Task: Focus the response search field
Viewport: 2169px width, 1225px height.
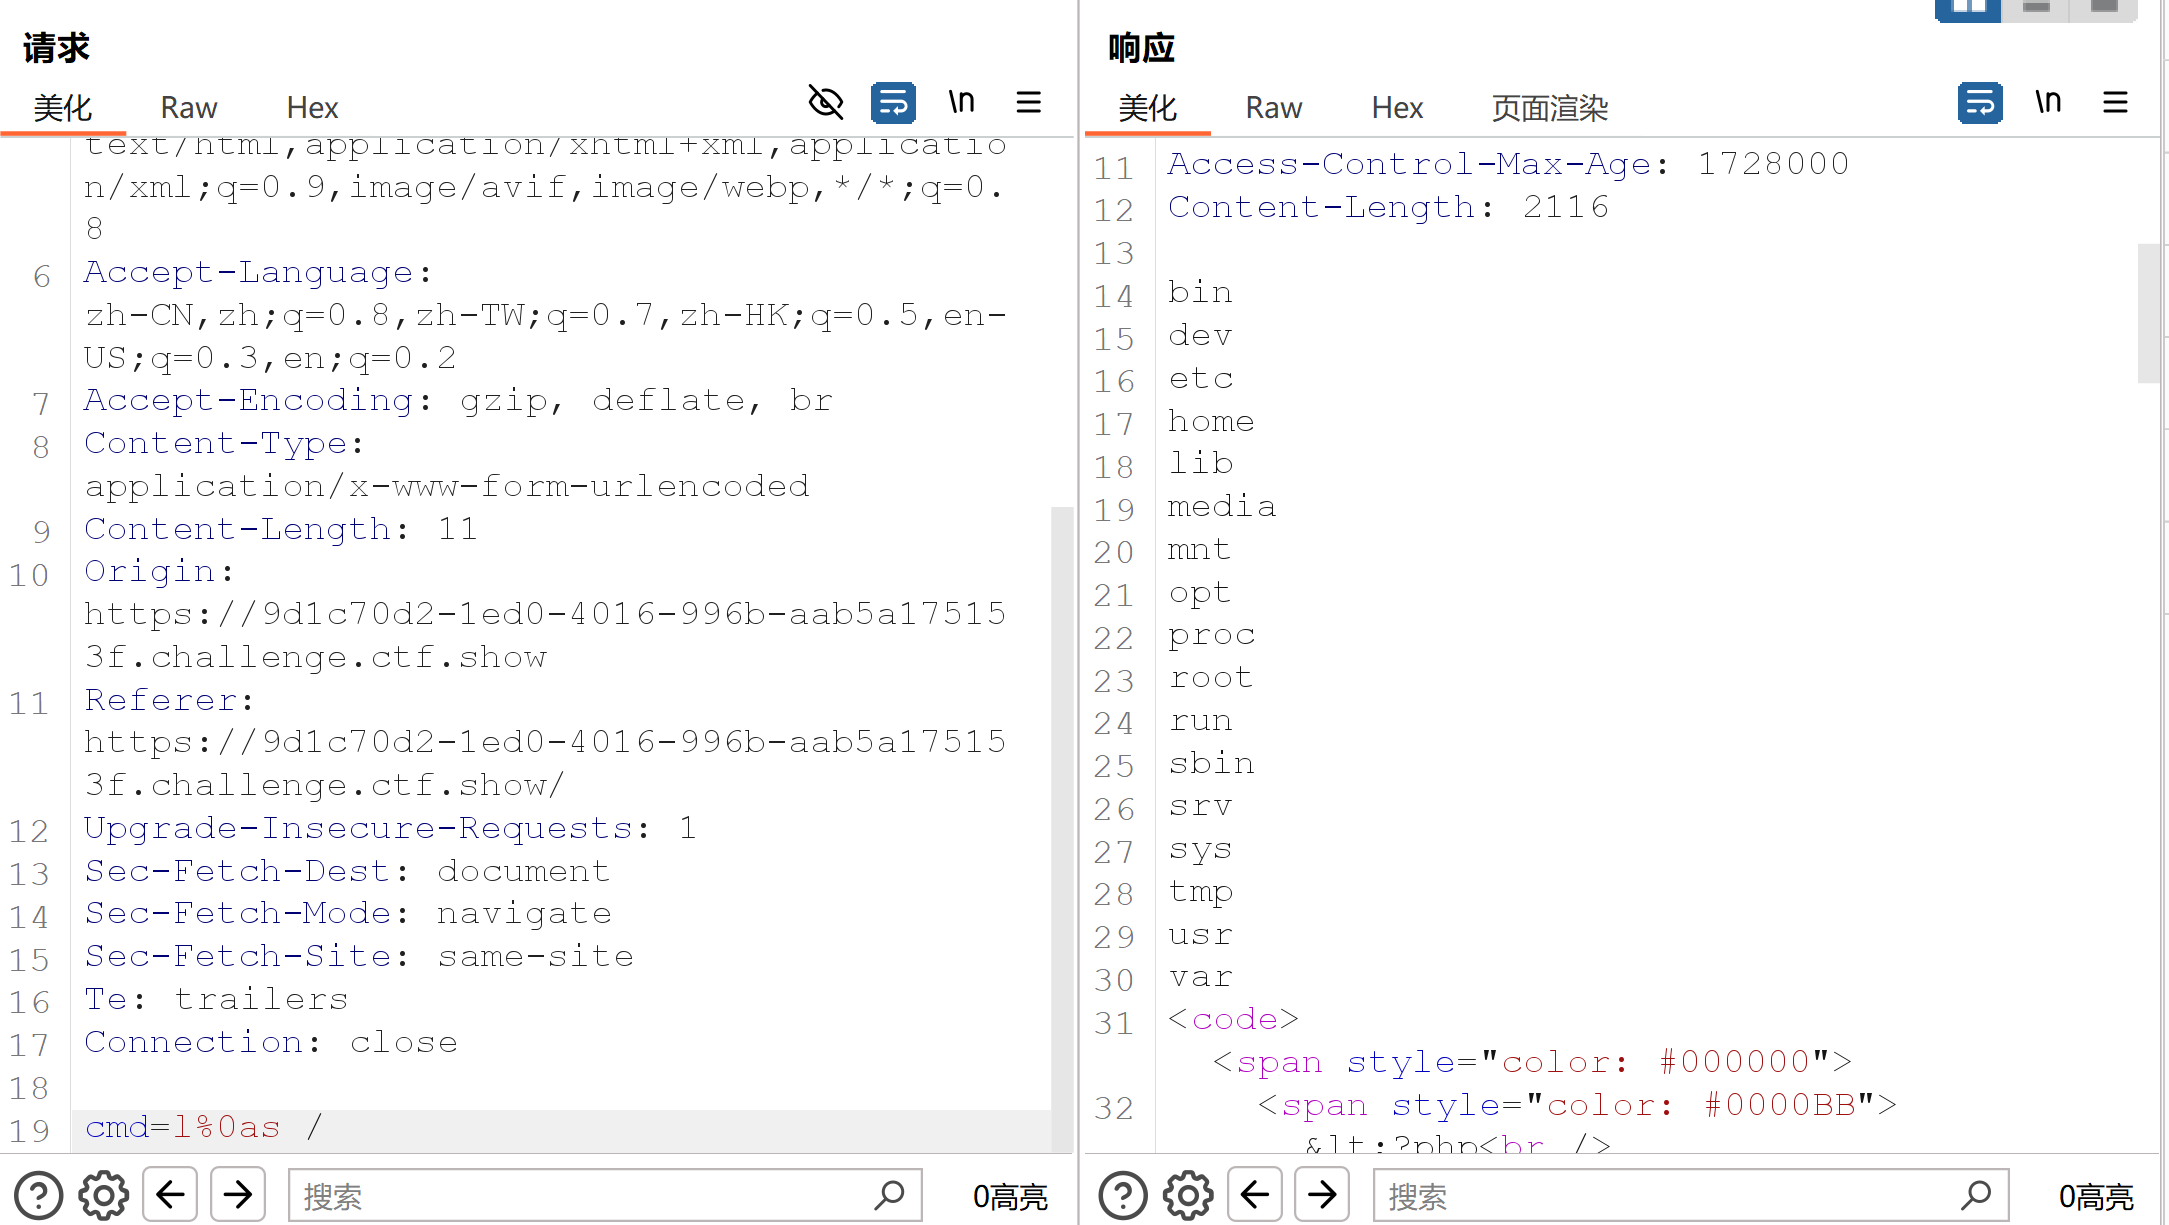Action: tap(1691, 1195)
